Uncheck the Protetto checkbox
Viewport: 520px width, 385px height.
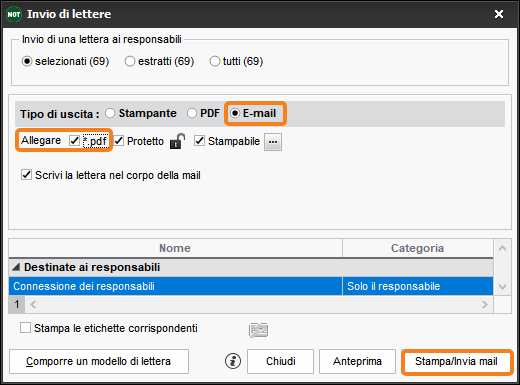(x=119, y=141)
